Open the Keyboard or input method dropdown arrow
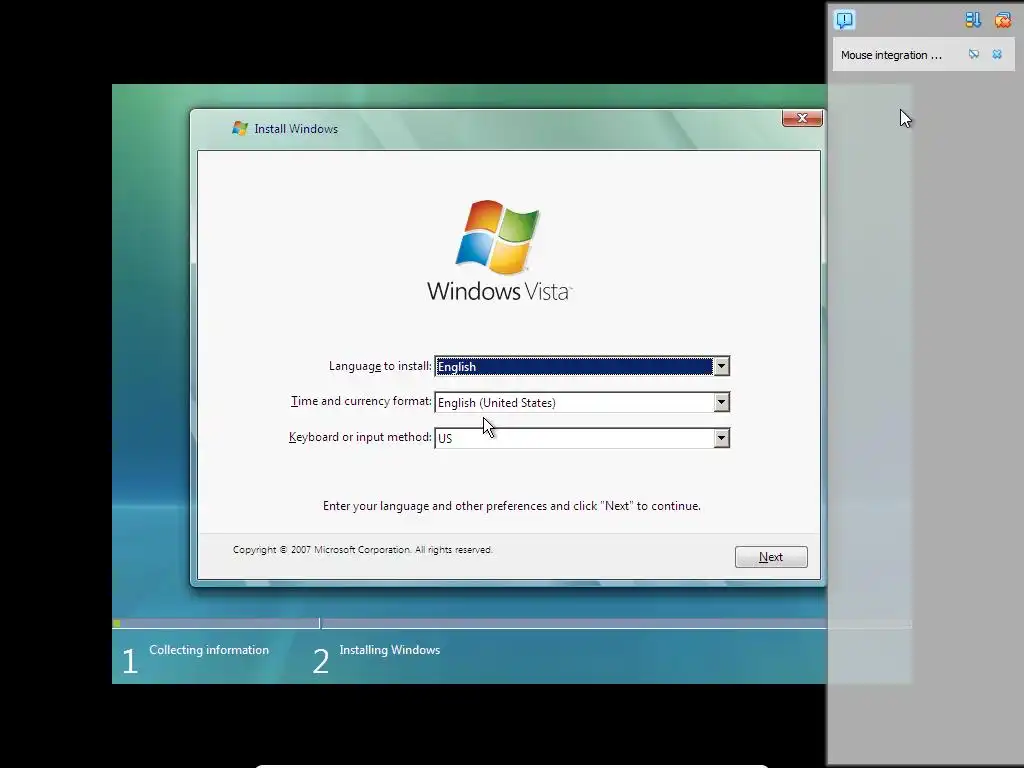Image resolution: width=1024 pixels, height=768 pixels. (x=721, y=438)
